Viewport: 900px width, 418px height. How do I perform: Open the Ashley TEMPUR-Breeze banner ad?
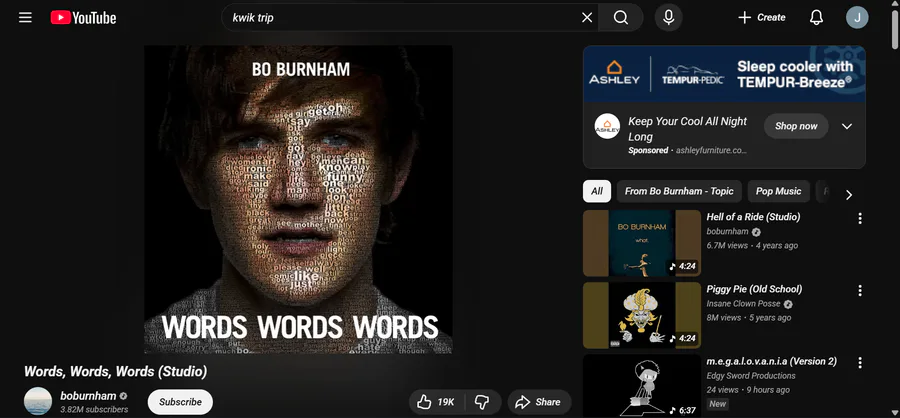click(x=724, y=74)
